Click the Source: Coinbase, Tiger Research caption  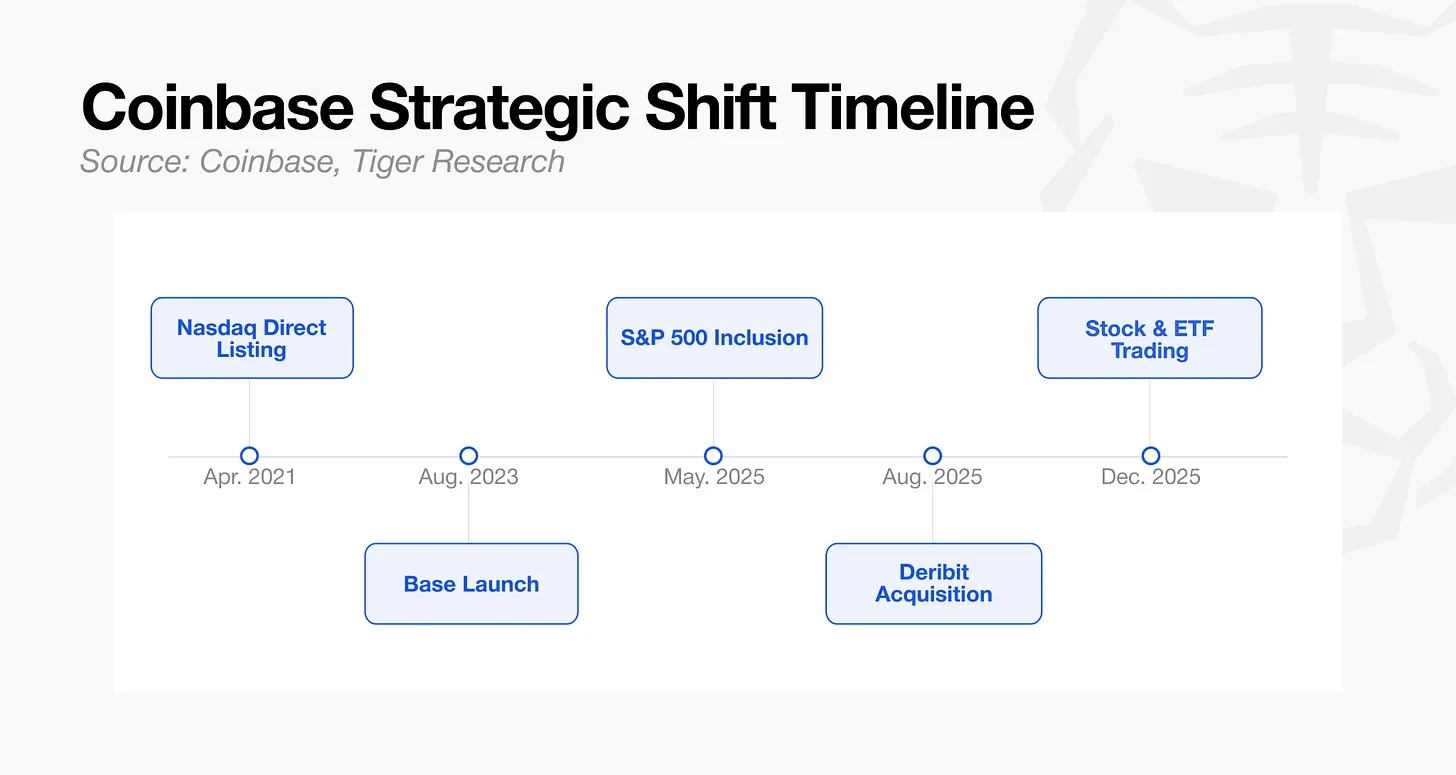pyautogui.click(x=322, y=162)
